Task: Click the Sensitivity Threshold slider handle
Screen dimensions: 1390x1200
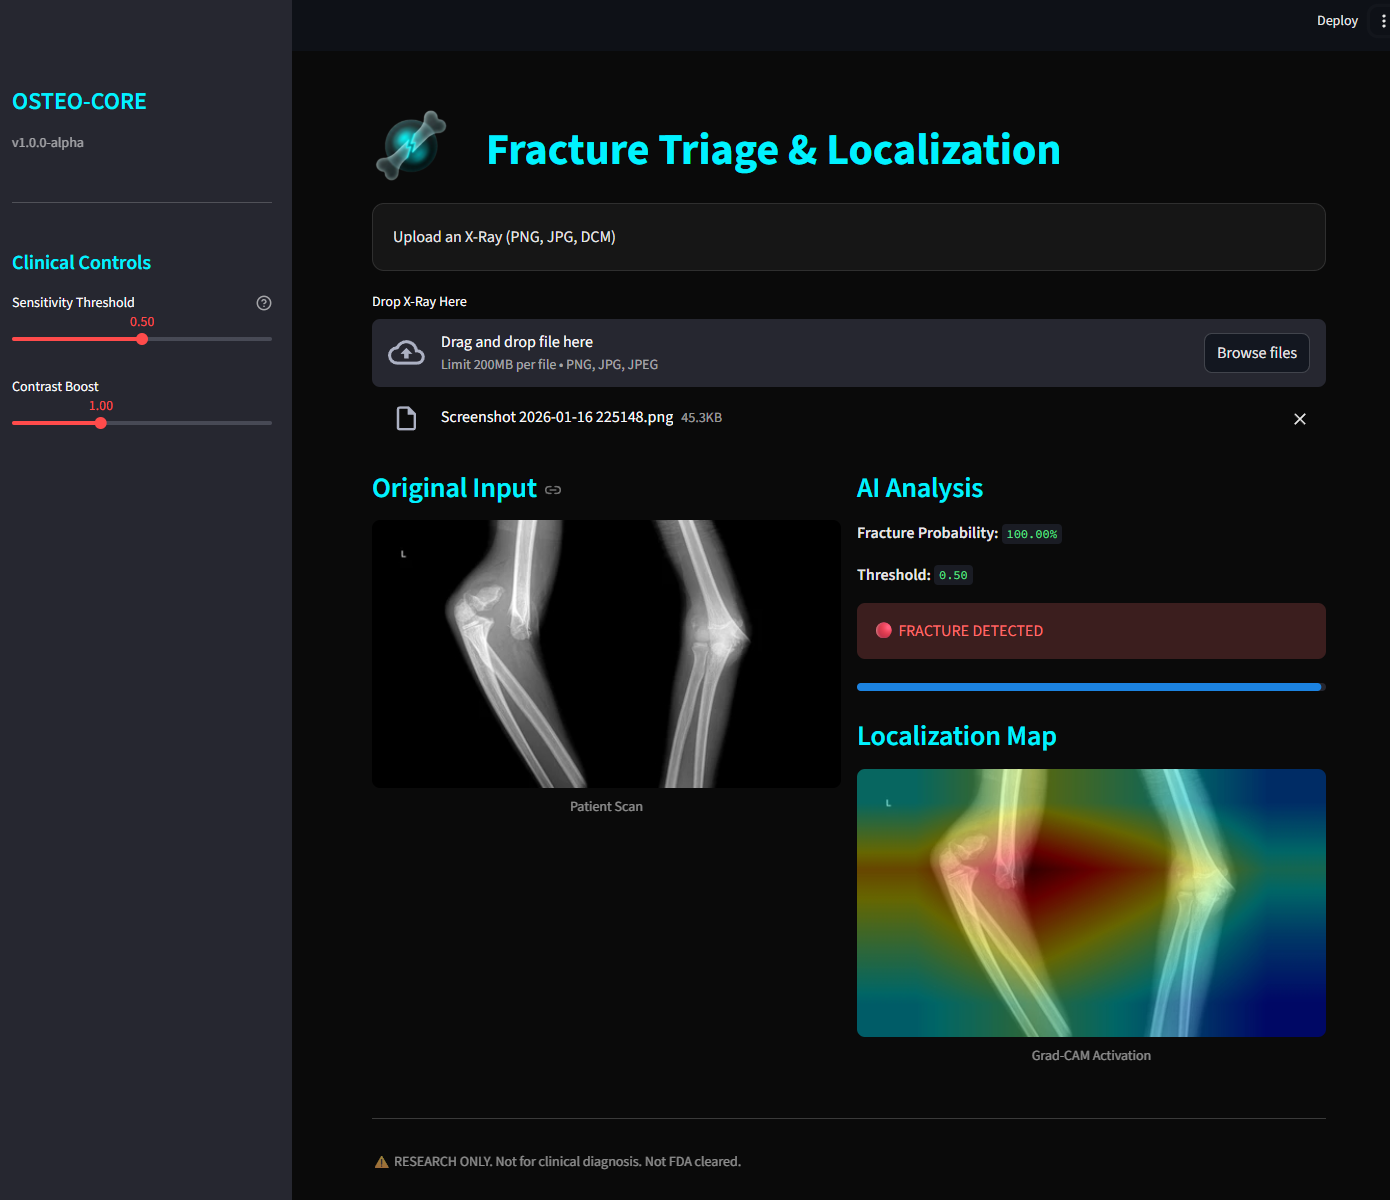Action: 142,339
